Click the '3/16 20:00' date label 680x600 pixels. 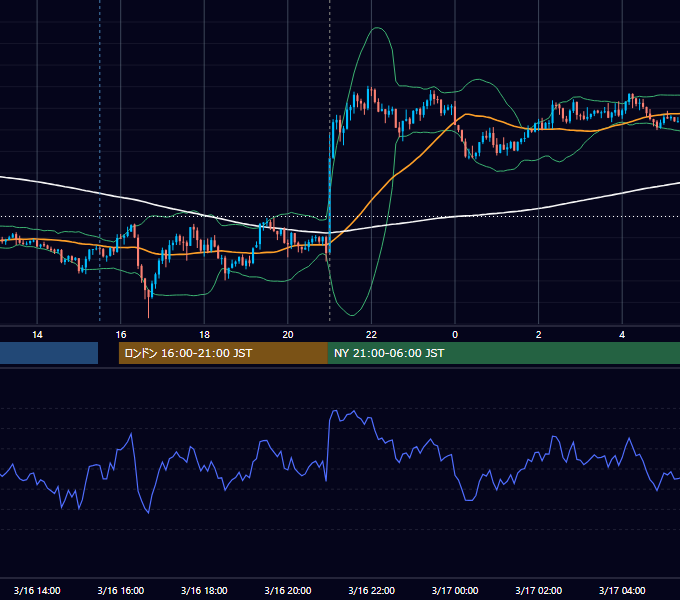point(288,590)
